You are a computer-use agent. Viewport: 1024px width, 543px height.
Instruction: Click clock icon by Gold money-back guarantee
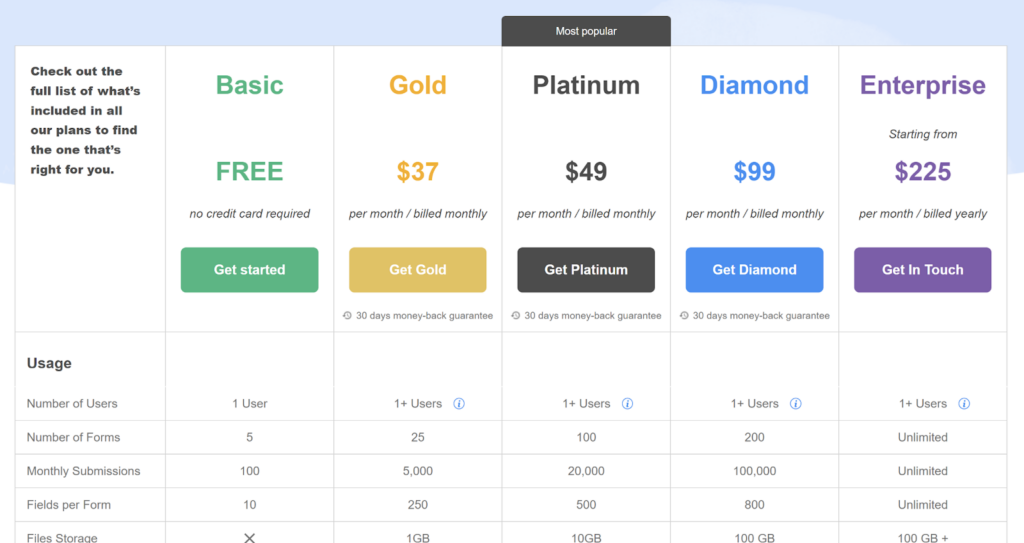347,316
